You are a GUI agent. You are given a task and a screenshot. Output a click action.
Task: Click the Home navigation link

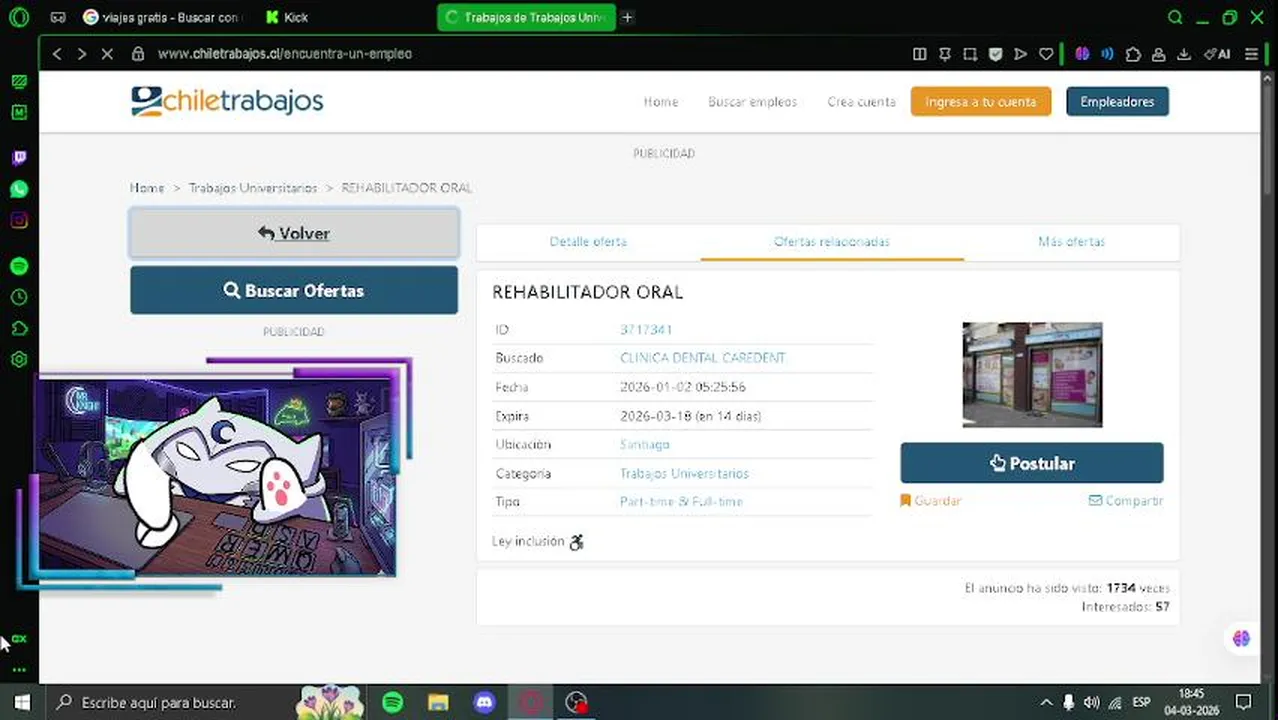661,102
